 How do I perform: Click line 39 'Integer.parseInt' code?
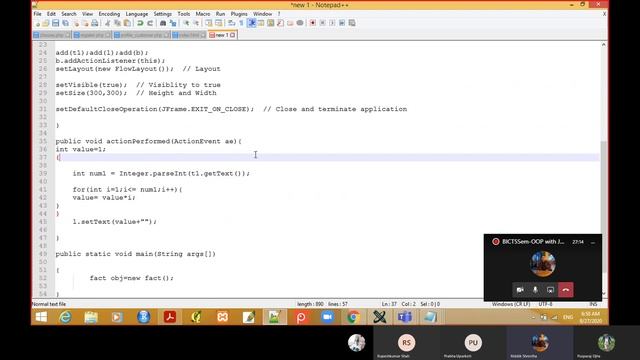tap(161, 173)
